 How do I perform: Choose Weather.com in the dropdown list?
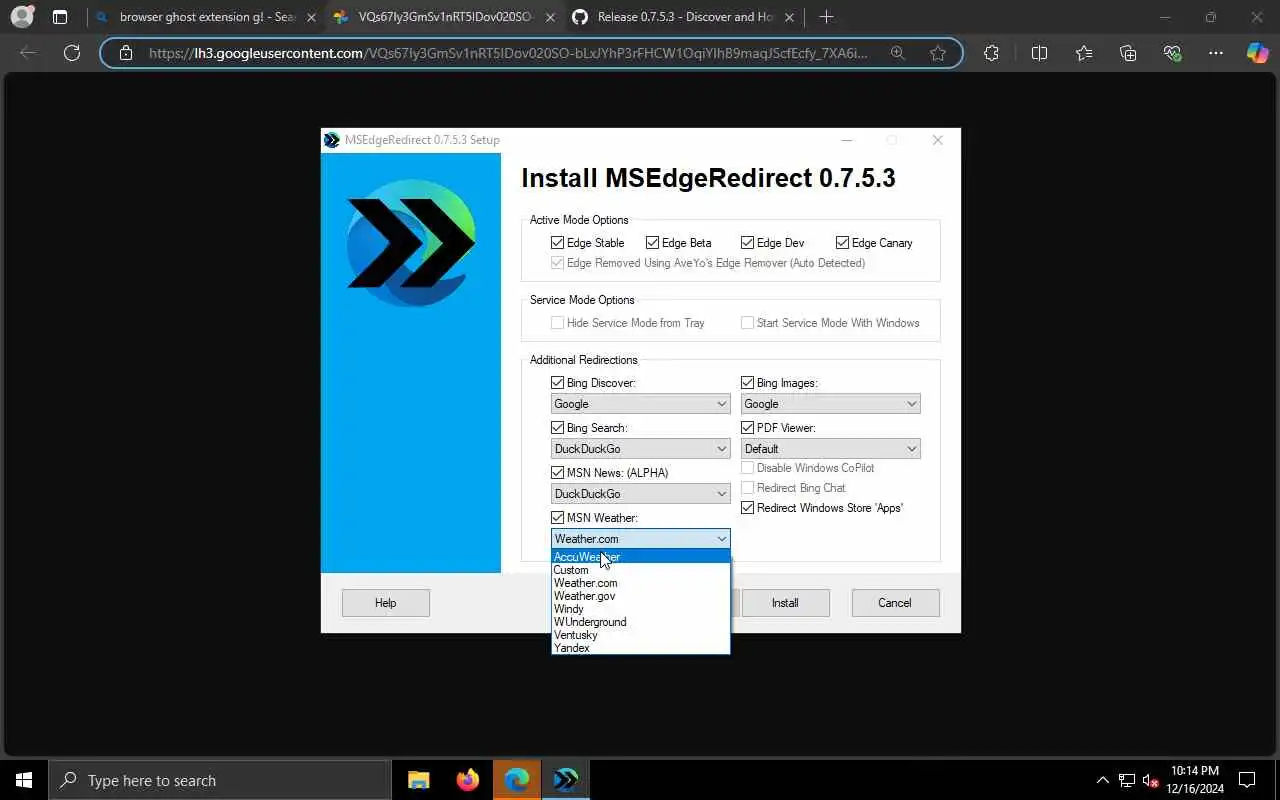[640, 583]
